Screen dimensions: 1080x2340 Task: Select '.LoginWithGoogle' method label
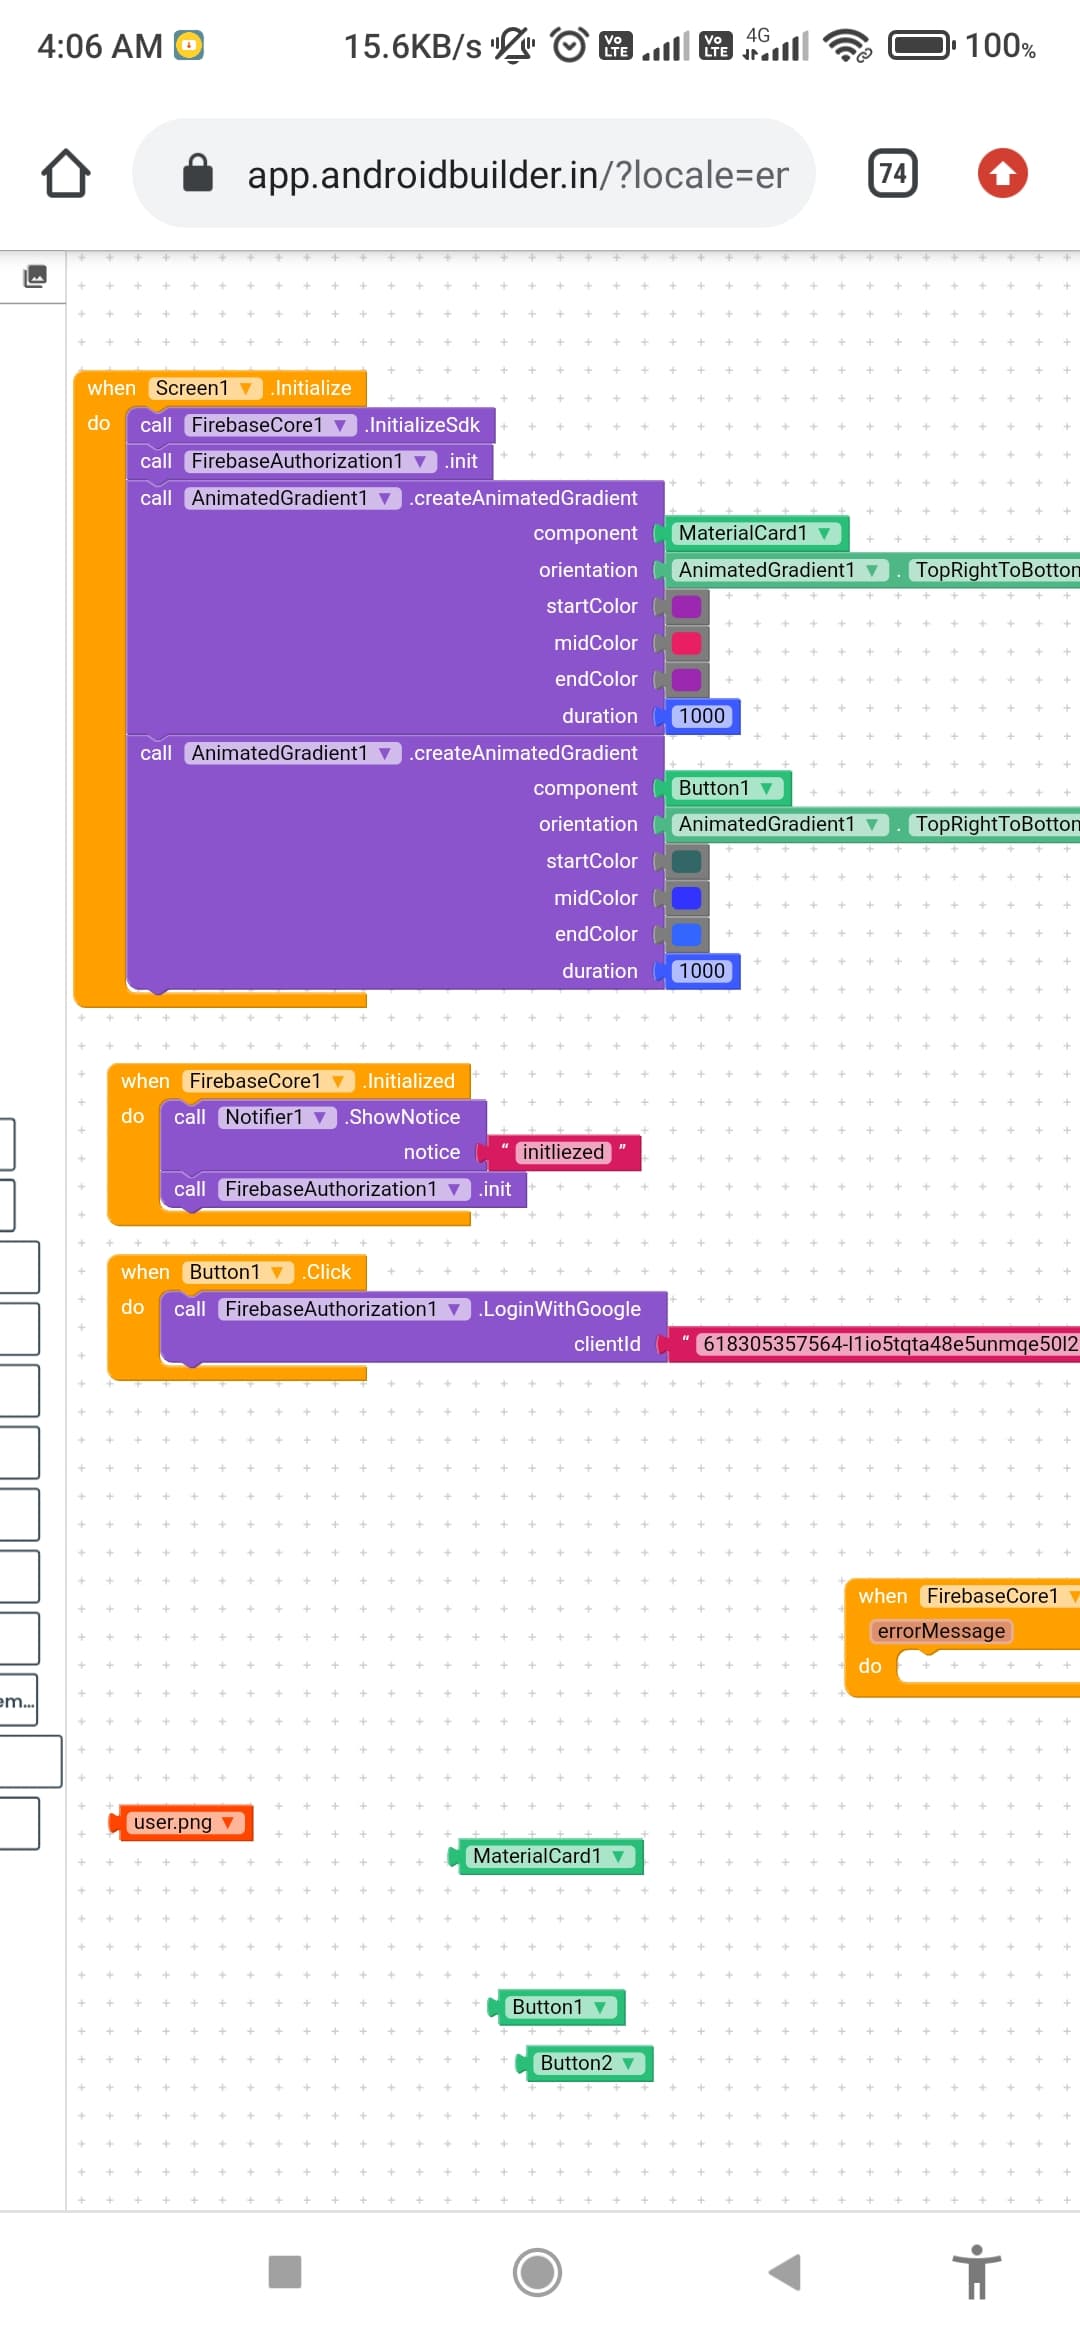click(x=560, y=1309)
